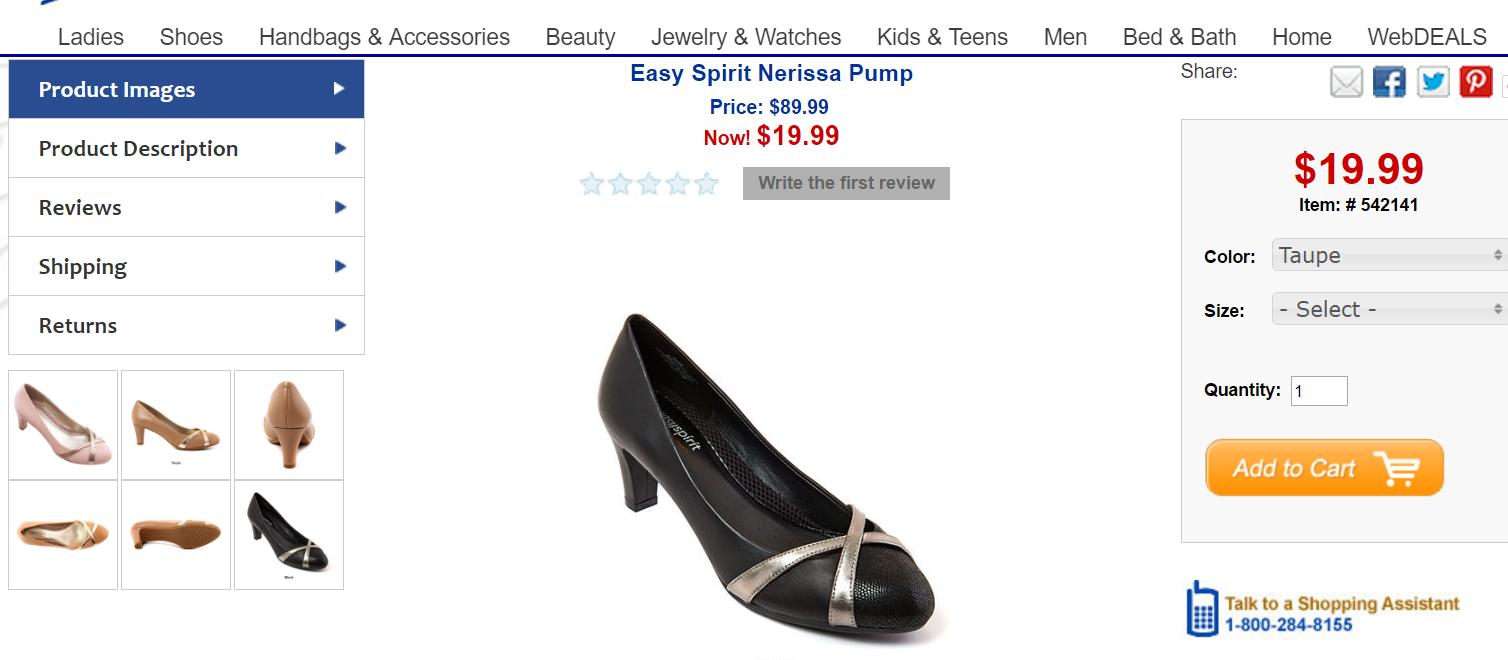Click Write the first review button
This screenshot has height=660, width=1508.
coord(846,183)
